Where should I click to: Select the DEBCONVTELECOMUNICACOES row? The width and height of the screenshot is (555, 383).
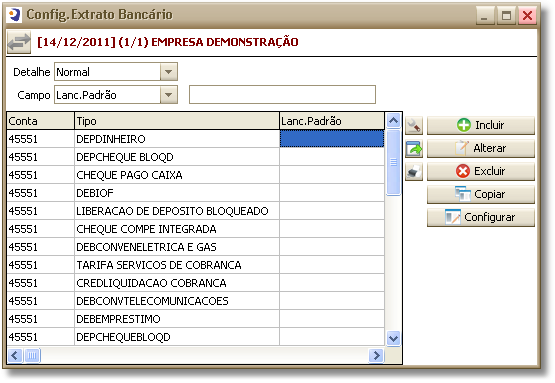coord(195,301)
